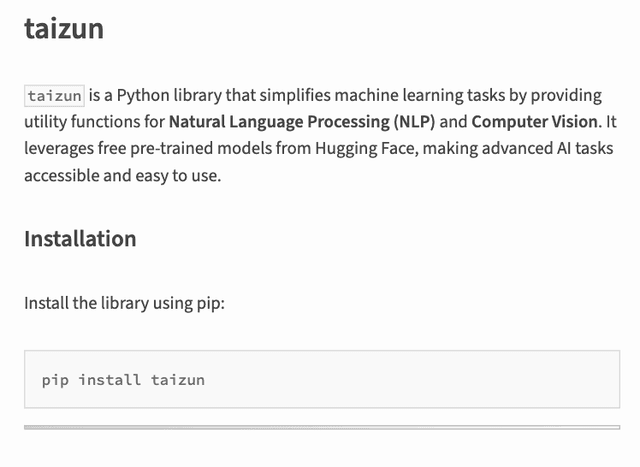
Task: Click the horizontal divider below code block
Action: tap(320, 428)
